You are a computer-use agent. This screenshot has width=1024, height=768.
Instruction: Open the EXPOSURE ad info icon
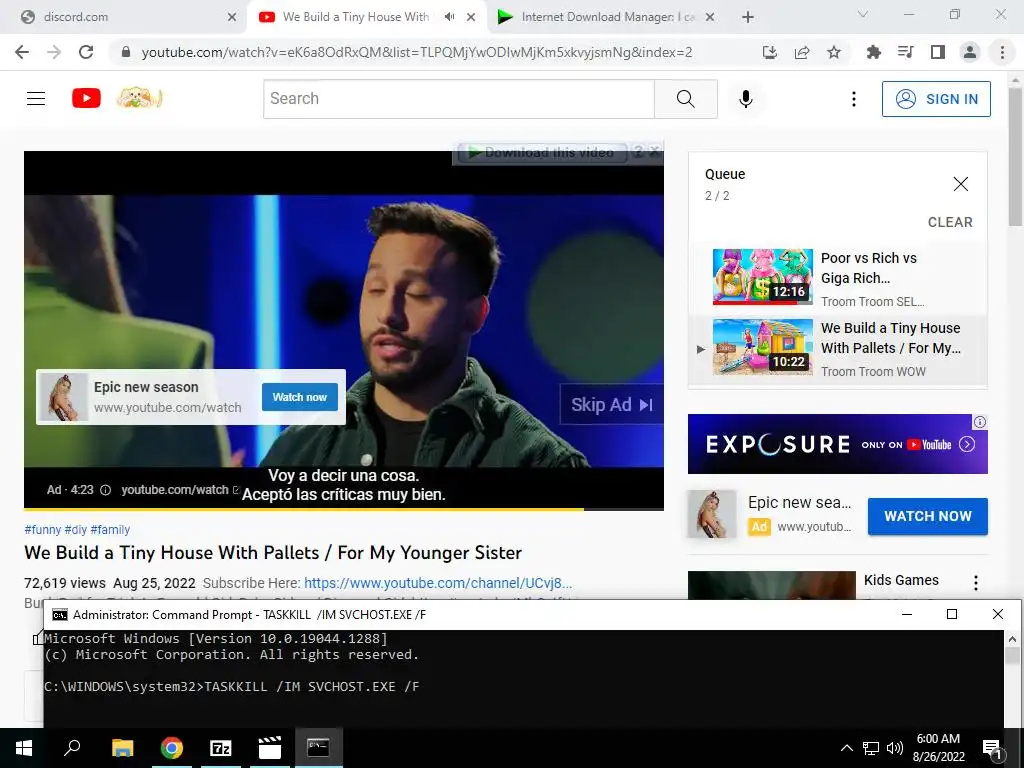point(980,423)
